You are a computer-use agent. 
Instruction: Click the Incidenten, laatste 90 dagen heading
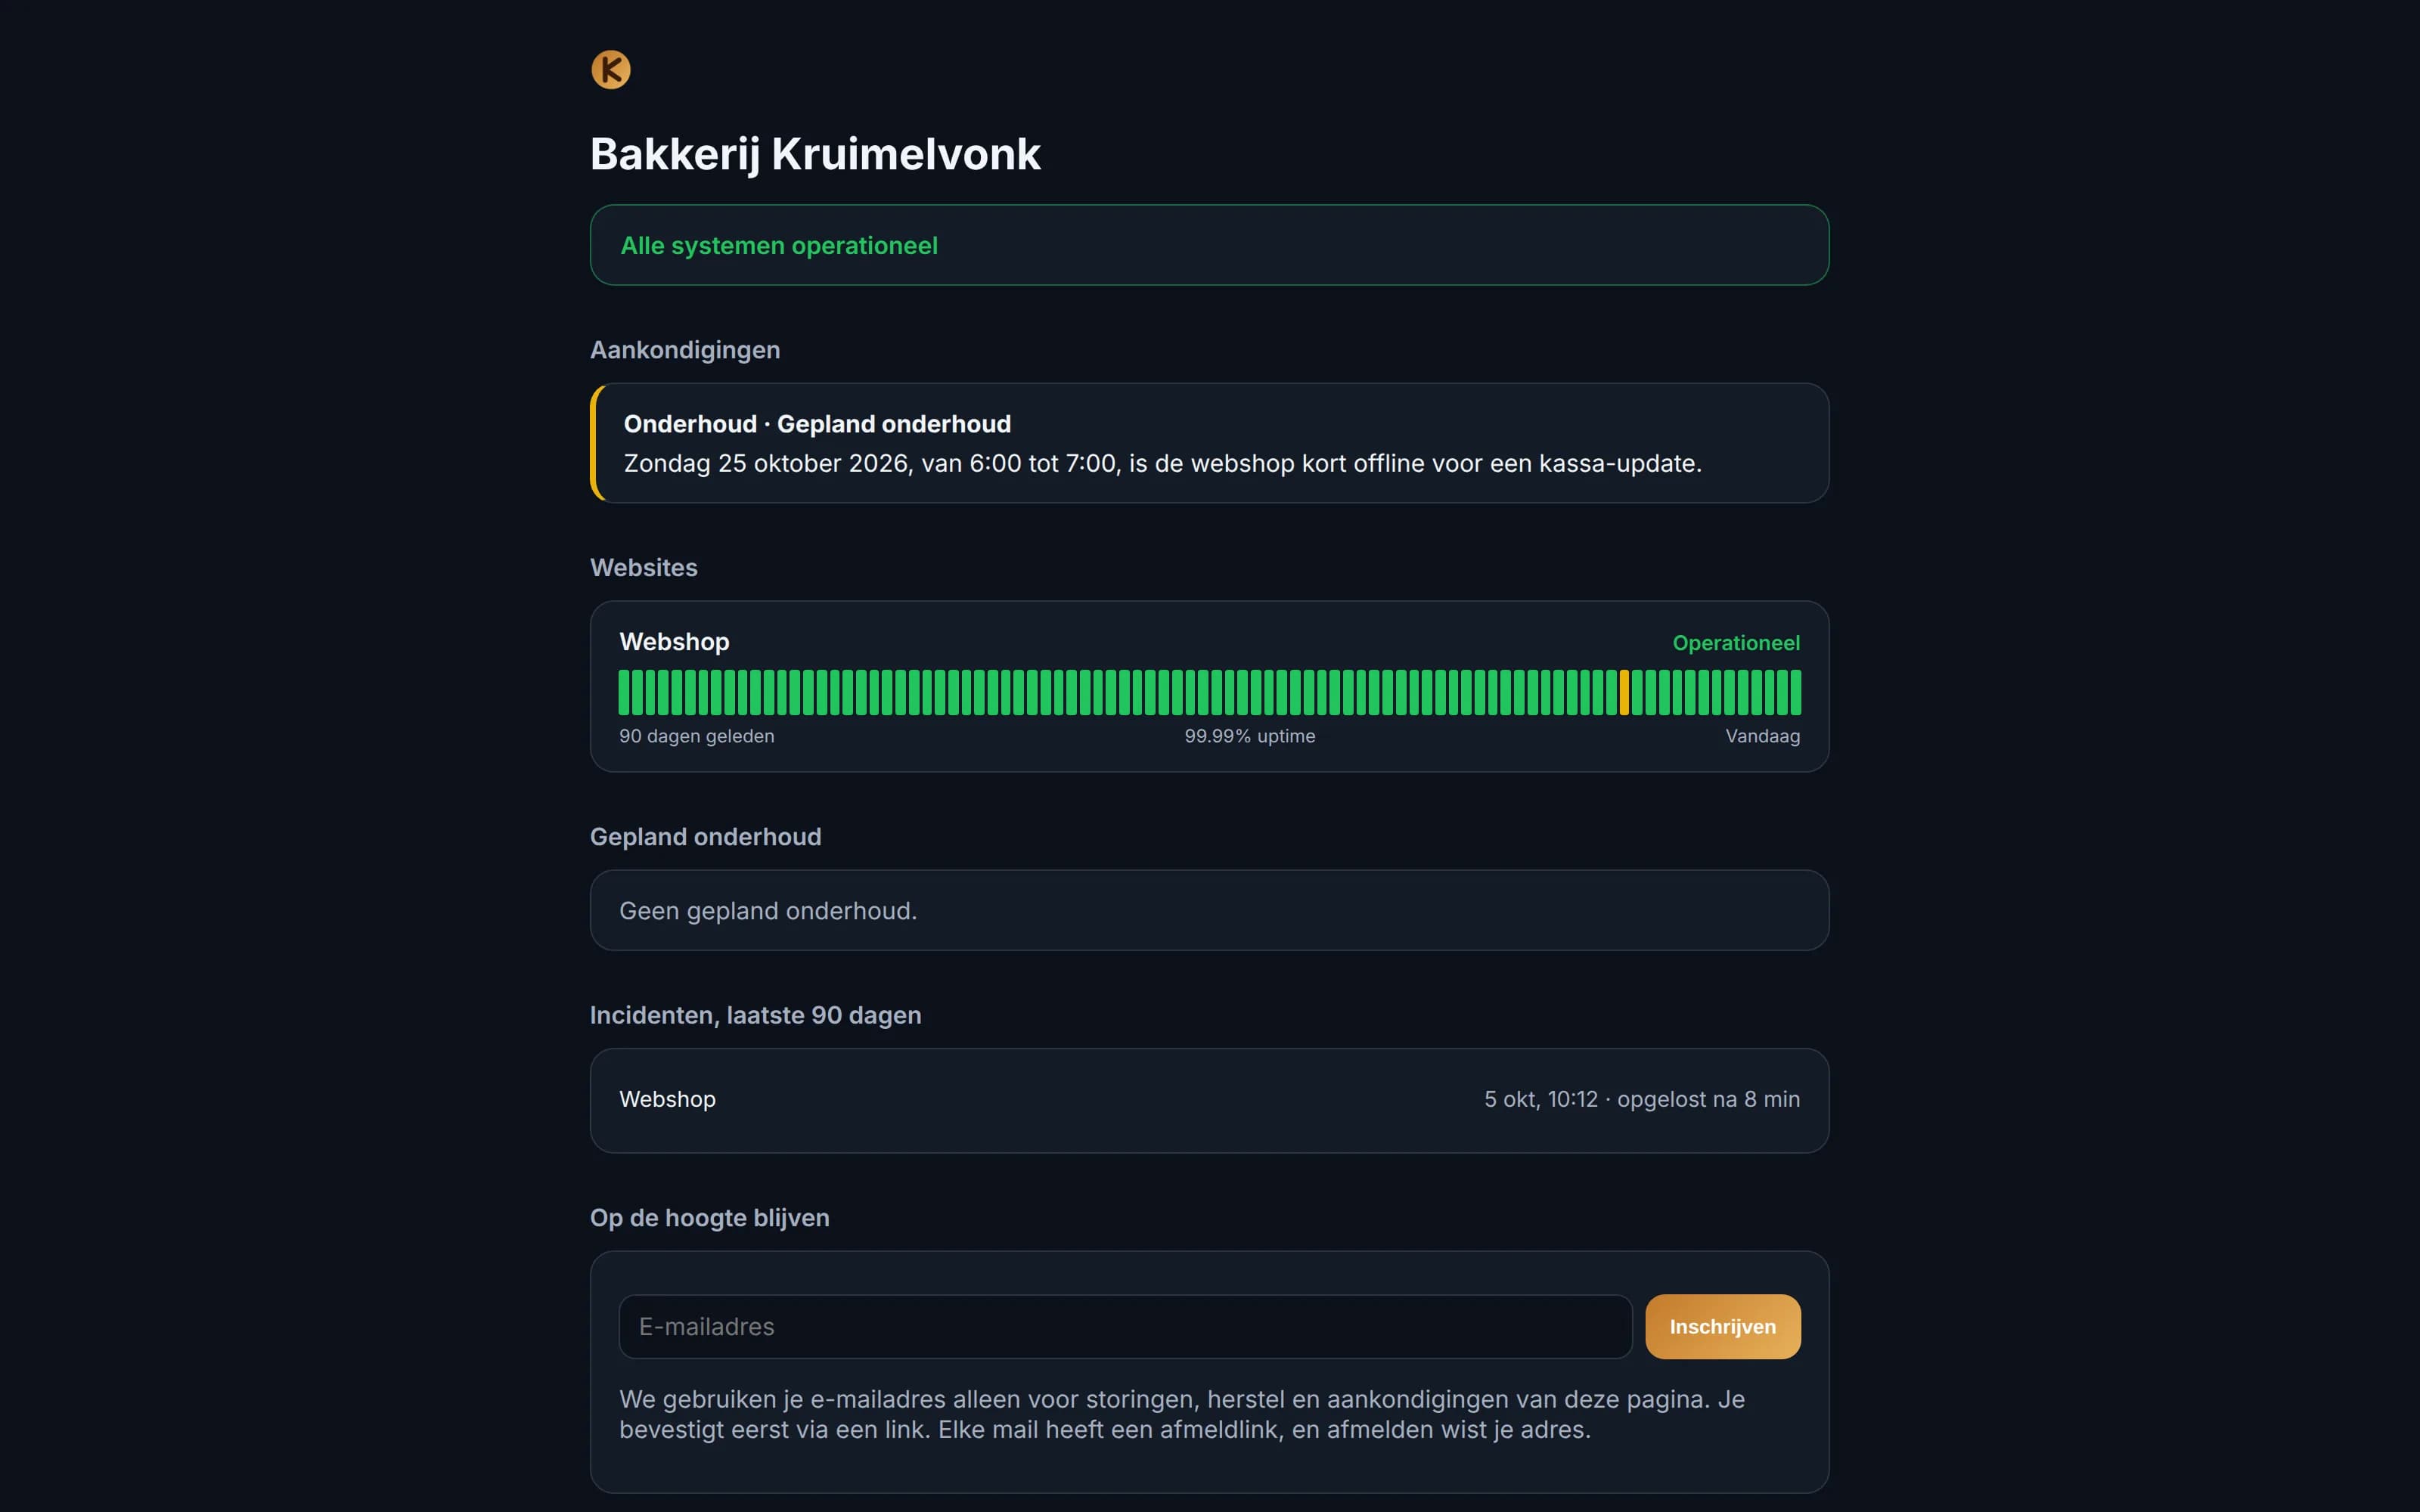pos(755,1015)
